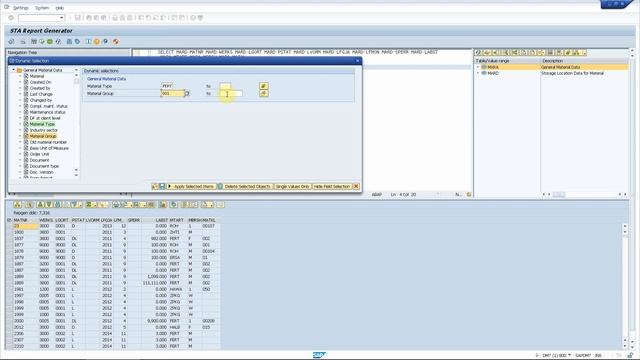Open multiple selection for Material Type
The height and width of the screenshot is (360, 640).
point(263,86)
